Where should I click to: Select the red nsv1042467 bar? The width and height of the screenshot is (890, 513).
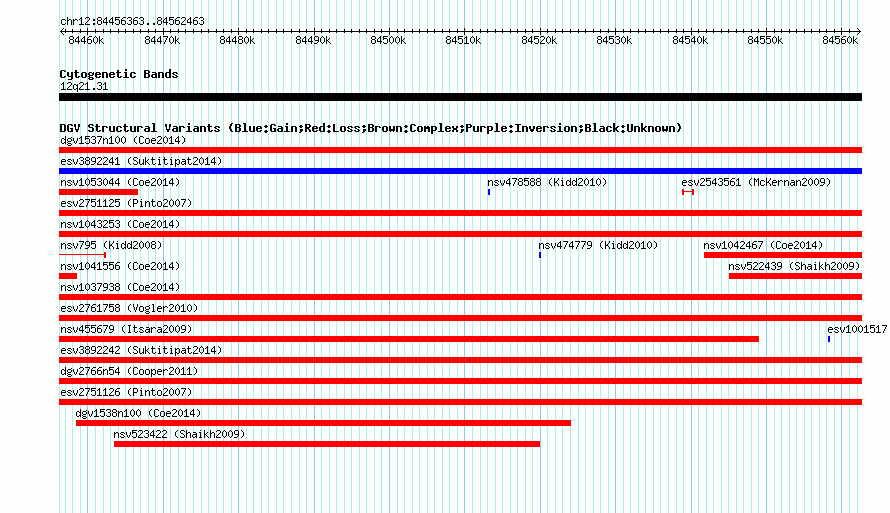pyautogui.click(x=783, y=255)
